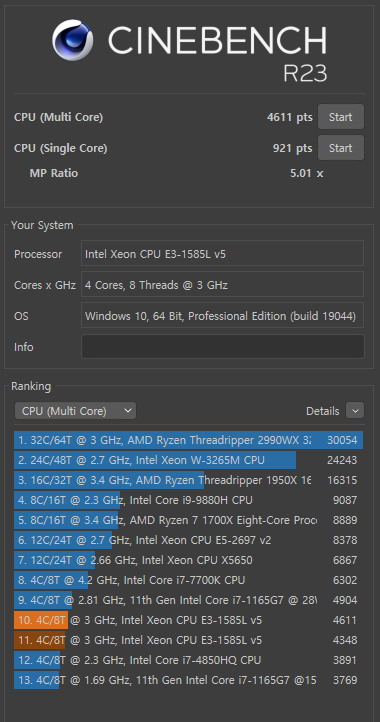Screen dimensions: 380x722
Task: Focus the Info text field
Action: point(222,346)
